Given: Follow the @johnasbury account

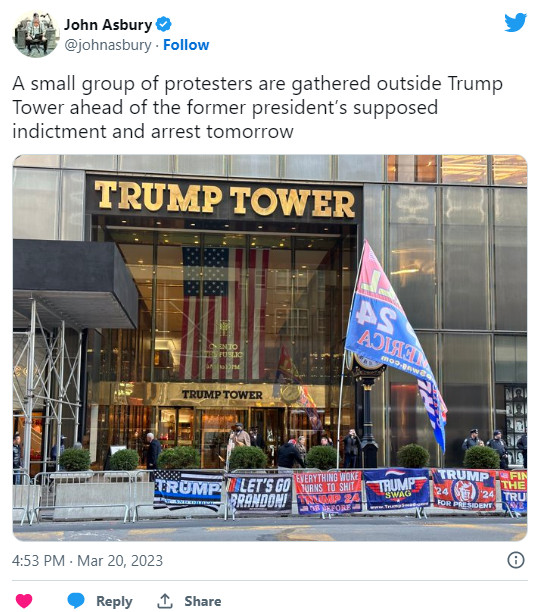Looking at the screenshot, I should 186,45.
